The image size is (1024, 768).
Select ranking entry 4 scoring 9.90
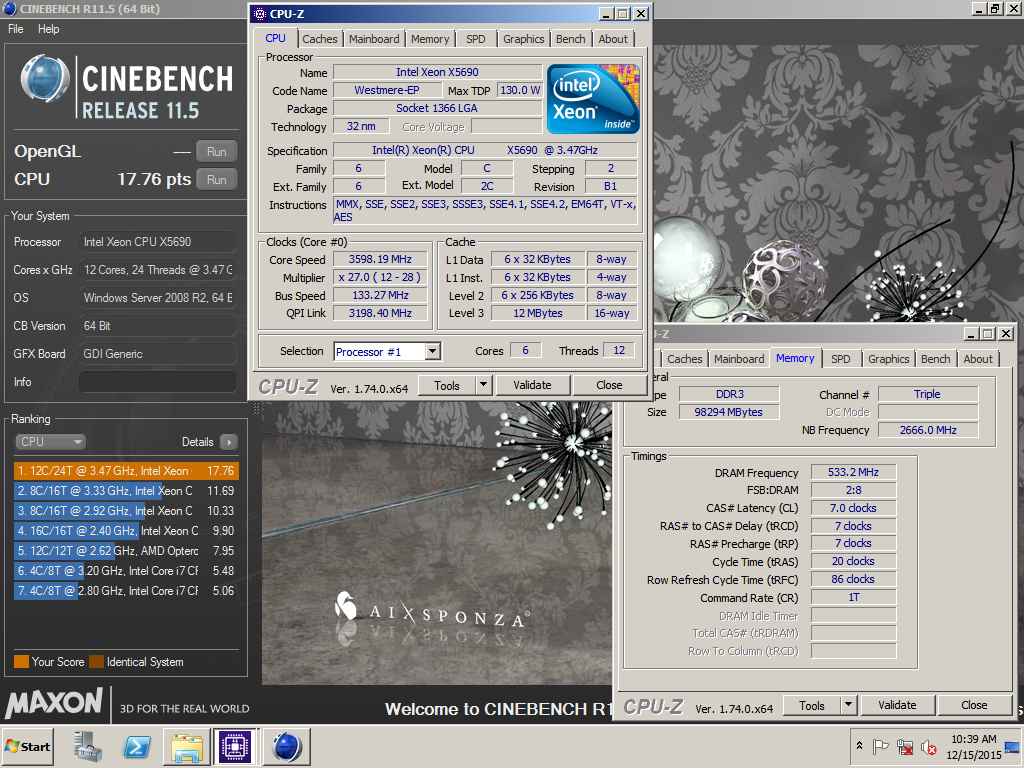pos(126,531)
